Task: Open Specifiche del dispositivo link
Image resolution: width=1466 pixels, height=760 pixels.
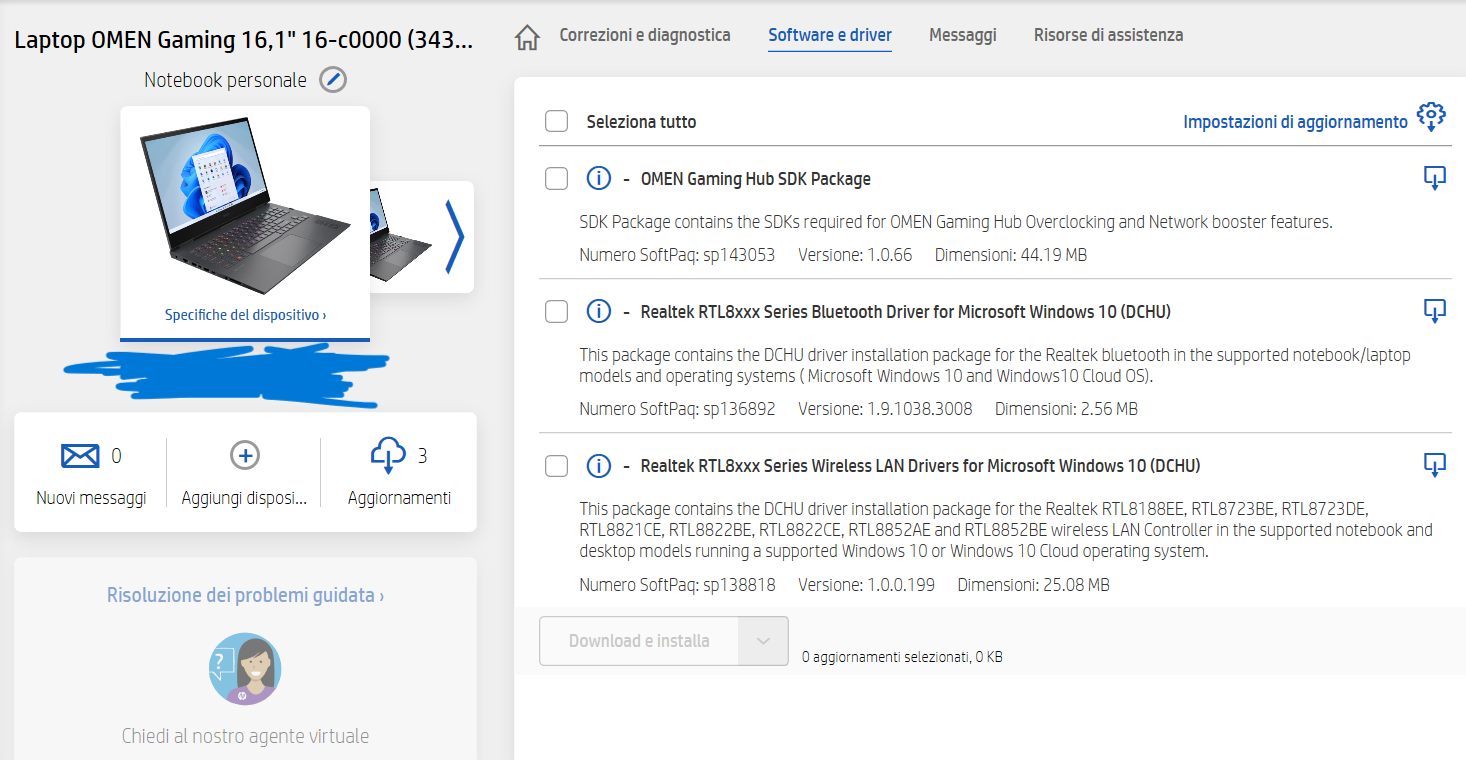Action: [244, 314]
